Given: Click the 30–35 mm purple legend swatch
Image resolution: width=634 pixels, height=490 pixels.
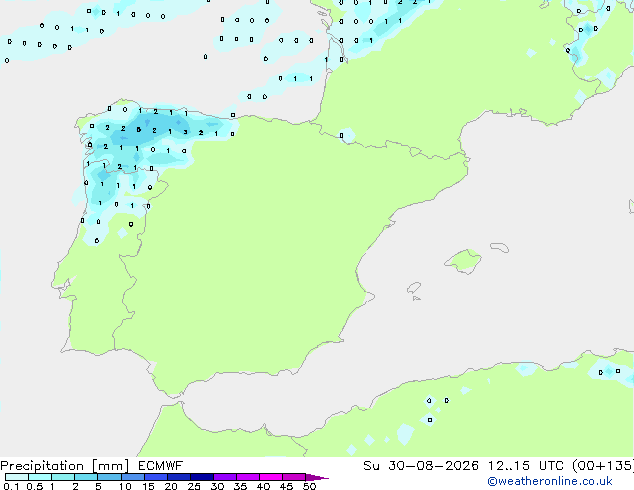Looking at the screenshot, I should [x=224, y=477].
